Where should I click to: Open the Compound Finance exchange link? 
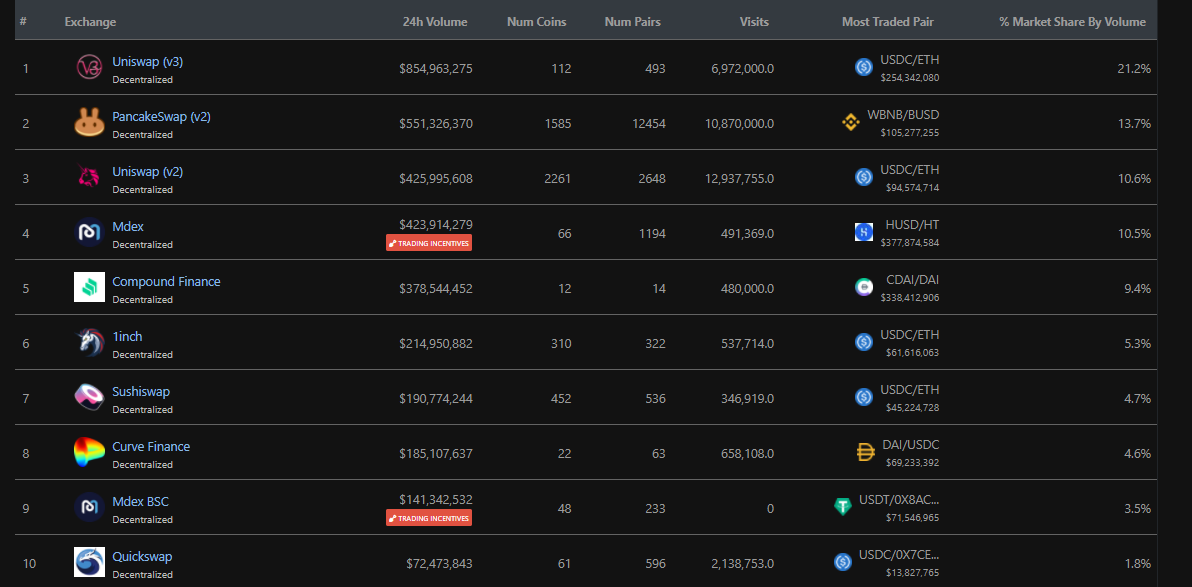tap(166, 281)
